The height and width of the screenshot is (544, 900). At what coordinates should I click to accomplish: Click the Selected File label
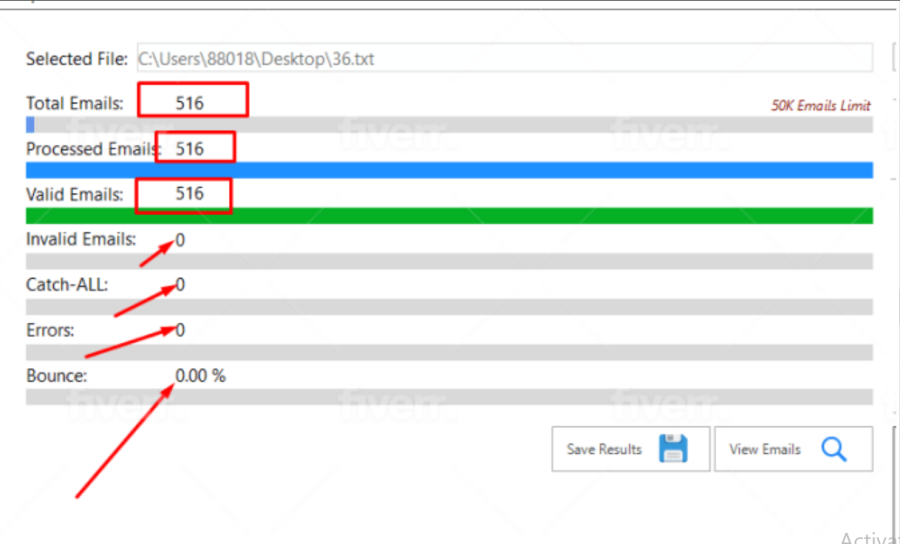point(77,59)
